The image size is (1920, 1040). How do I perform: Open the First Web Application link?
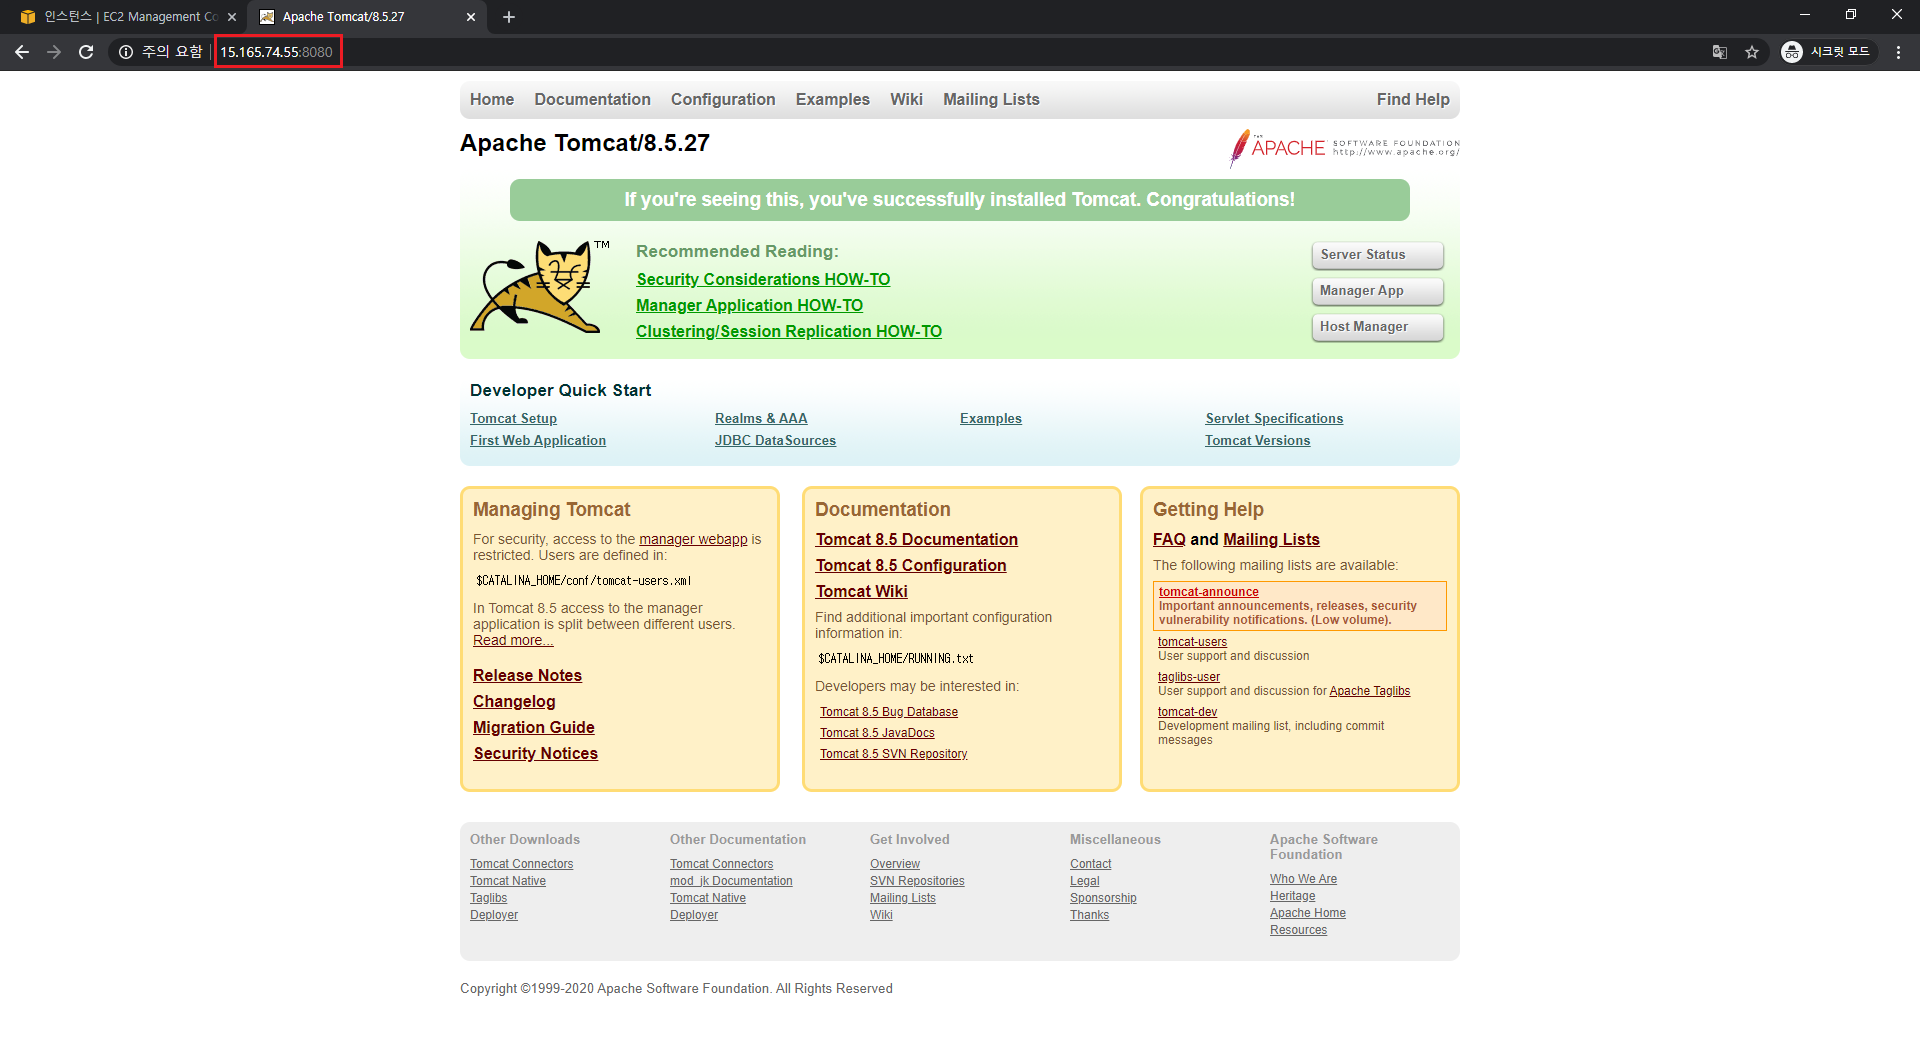point(538,441)
